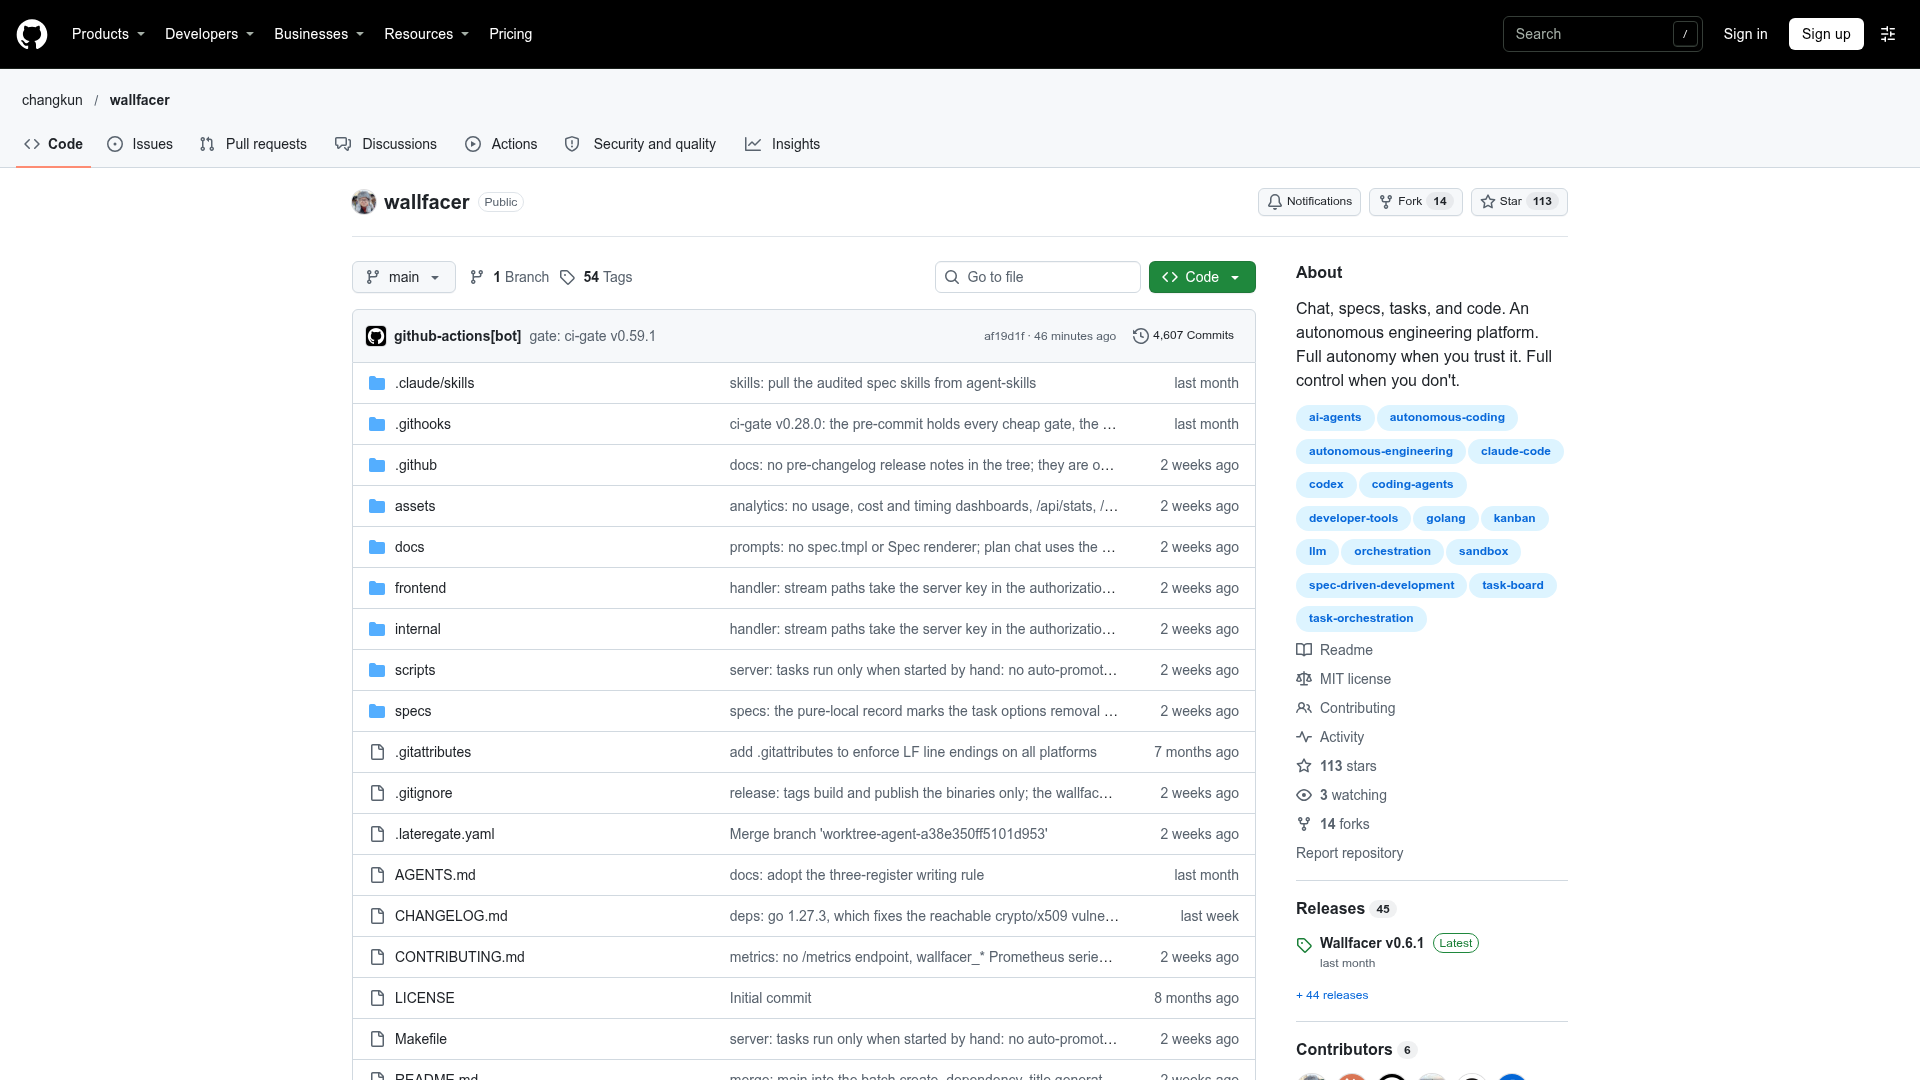Click the wallfacer owner avatar
Screen dimensions: 1920x1080
point(364,202)
